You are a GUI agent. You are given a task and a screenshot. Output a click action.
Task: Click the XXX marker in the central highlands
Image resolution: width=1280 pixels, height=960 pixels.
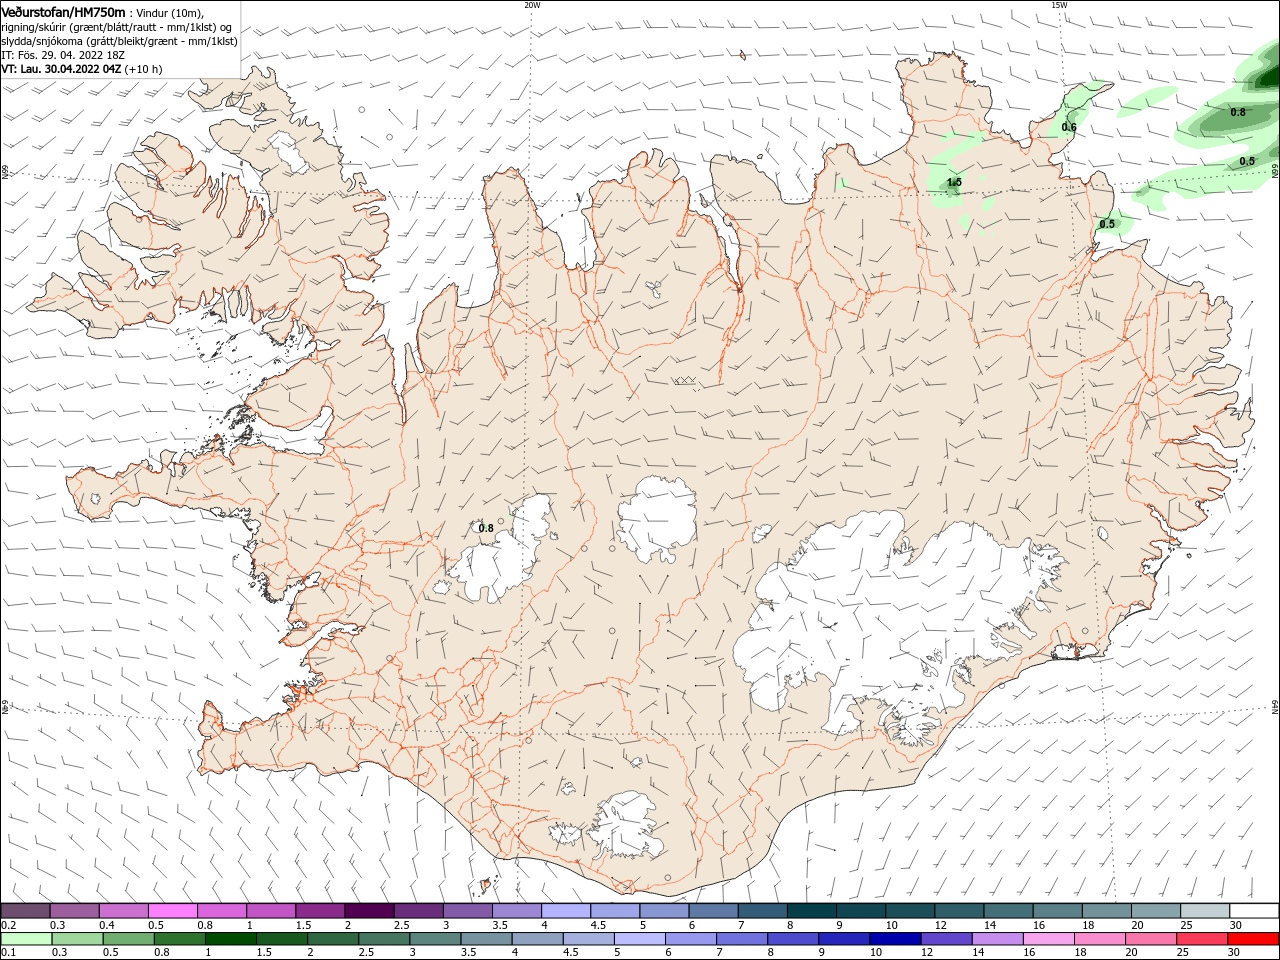click(x=685, y=380)
